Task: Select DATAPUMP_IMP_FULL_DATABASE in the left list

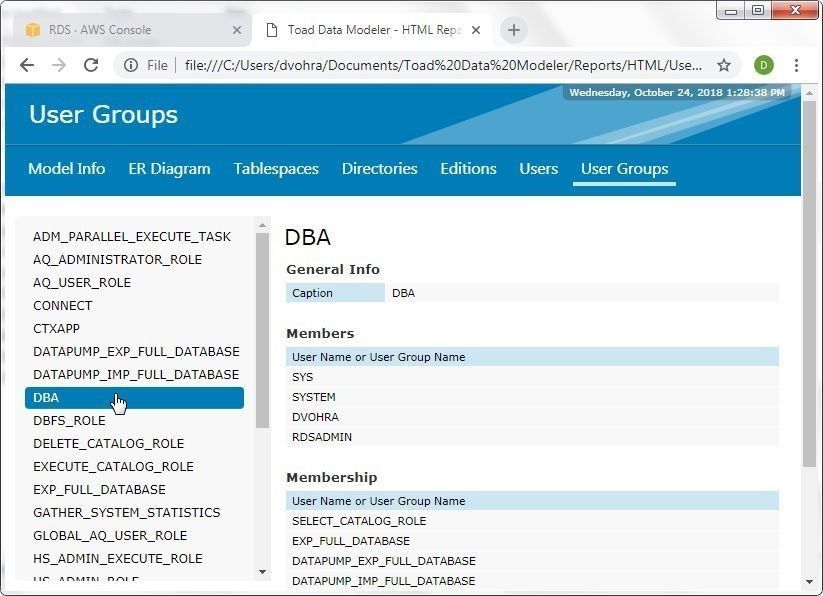Action: click(x=136, y=375)
